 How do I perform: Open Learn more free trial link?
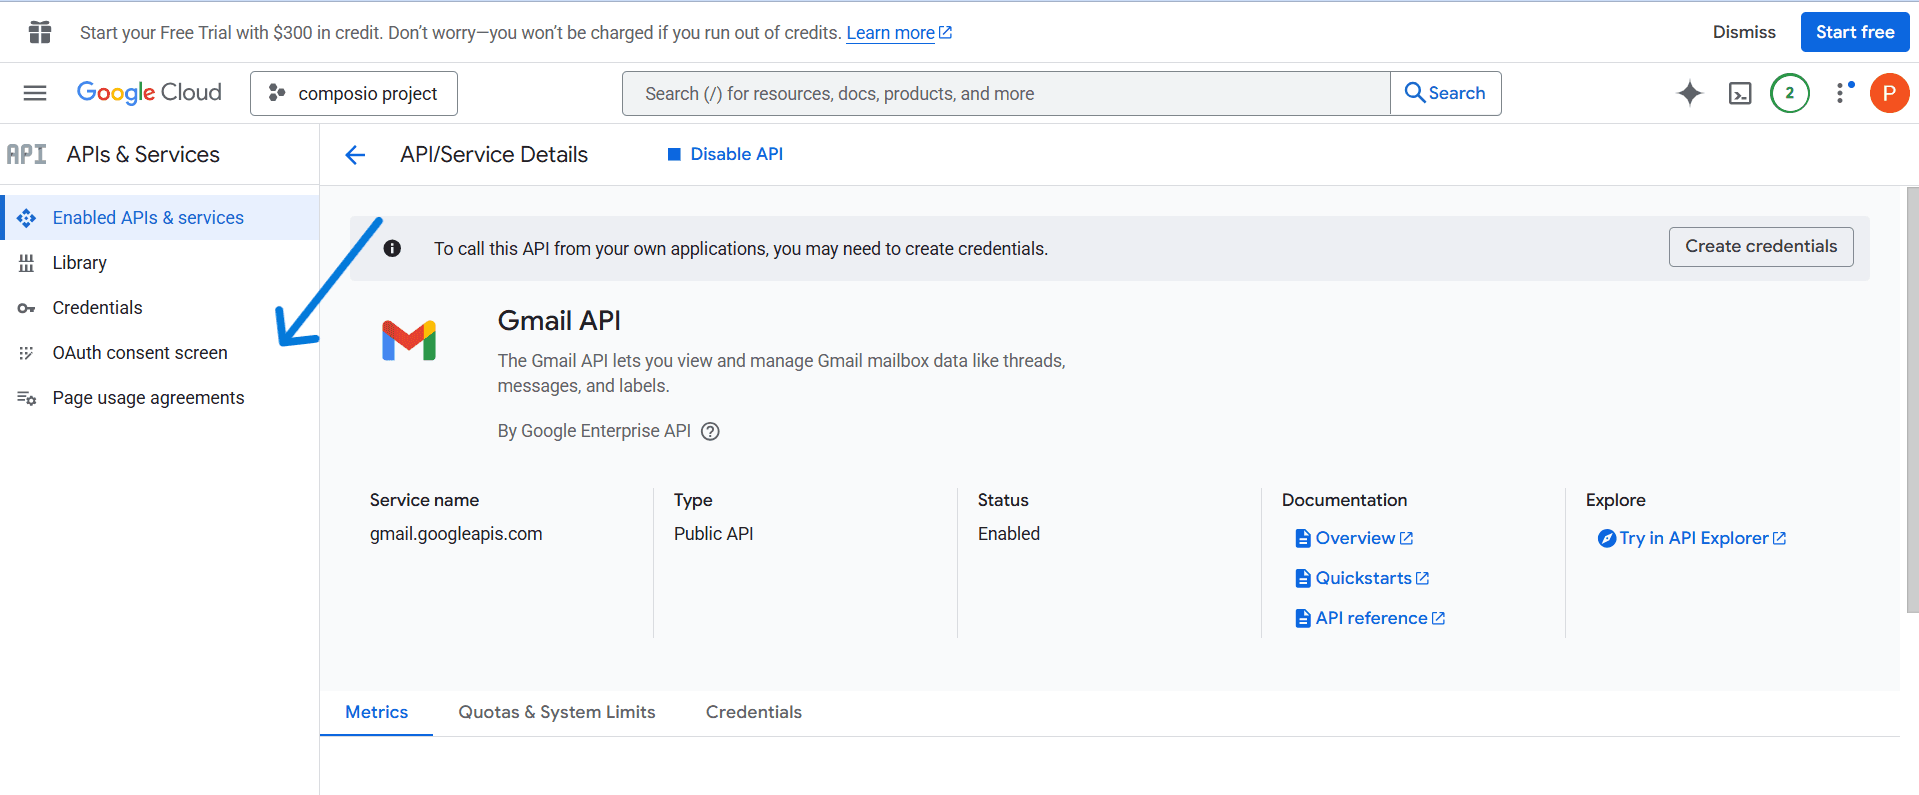[x=898, y=33]
